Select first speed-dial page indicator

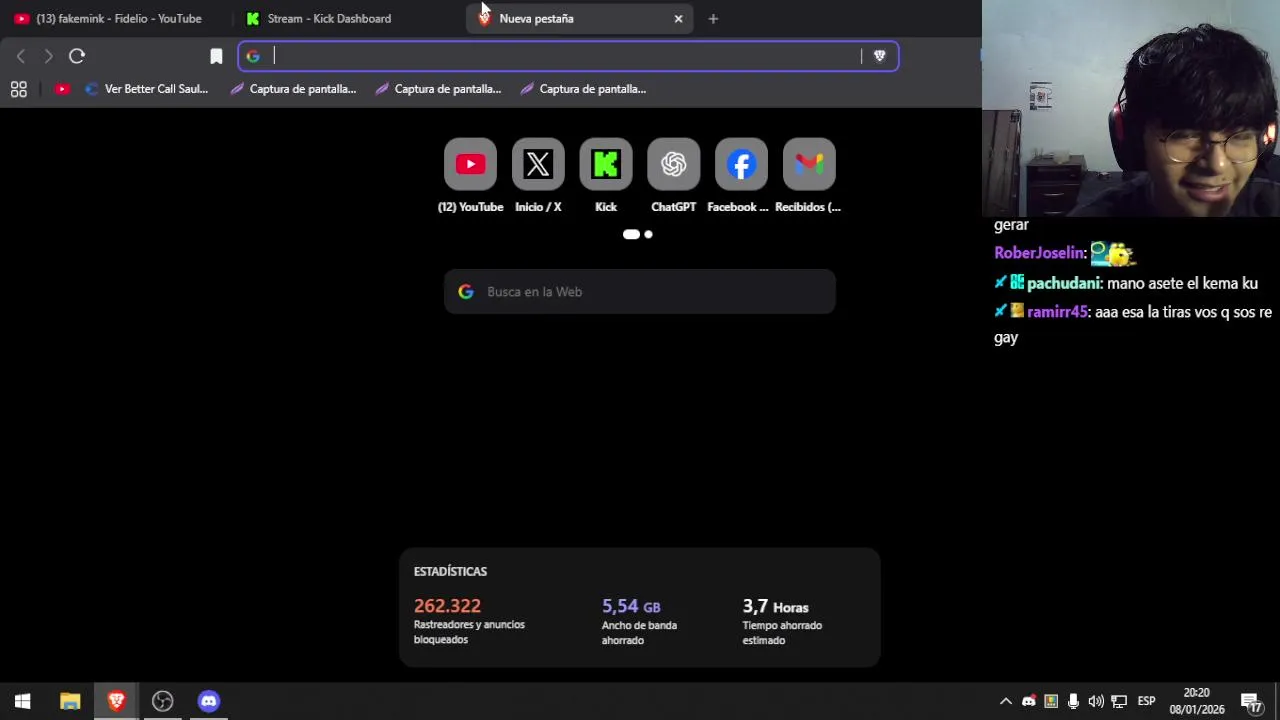coord(631,234)
